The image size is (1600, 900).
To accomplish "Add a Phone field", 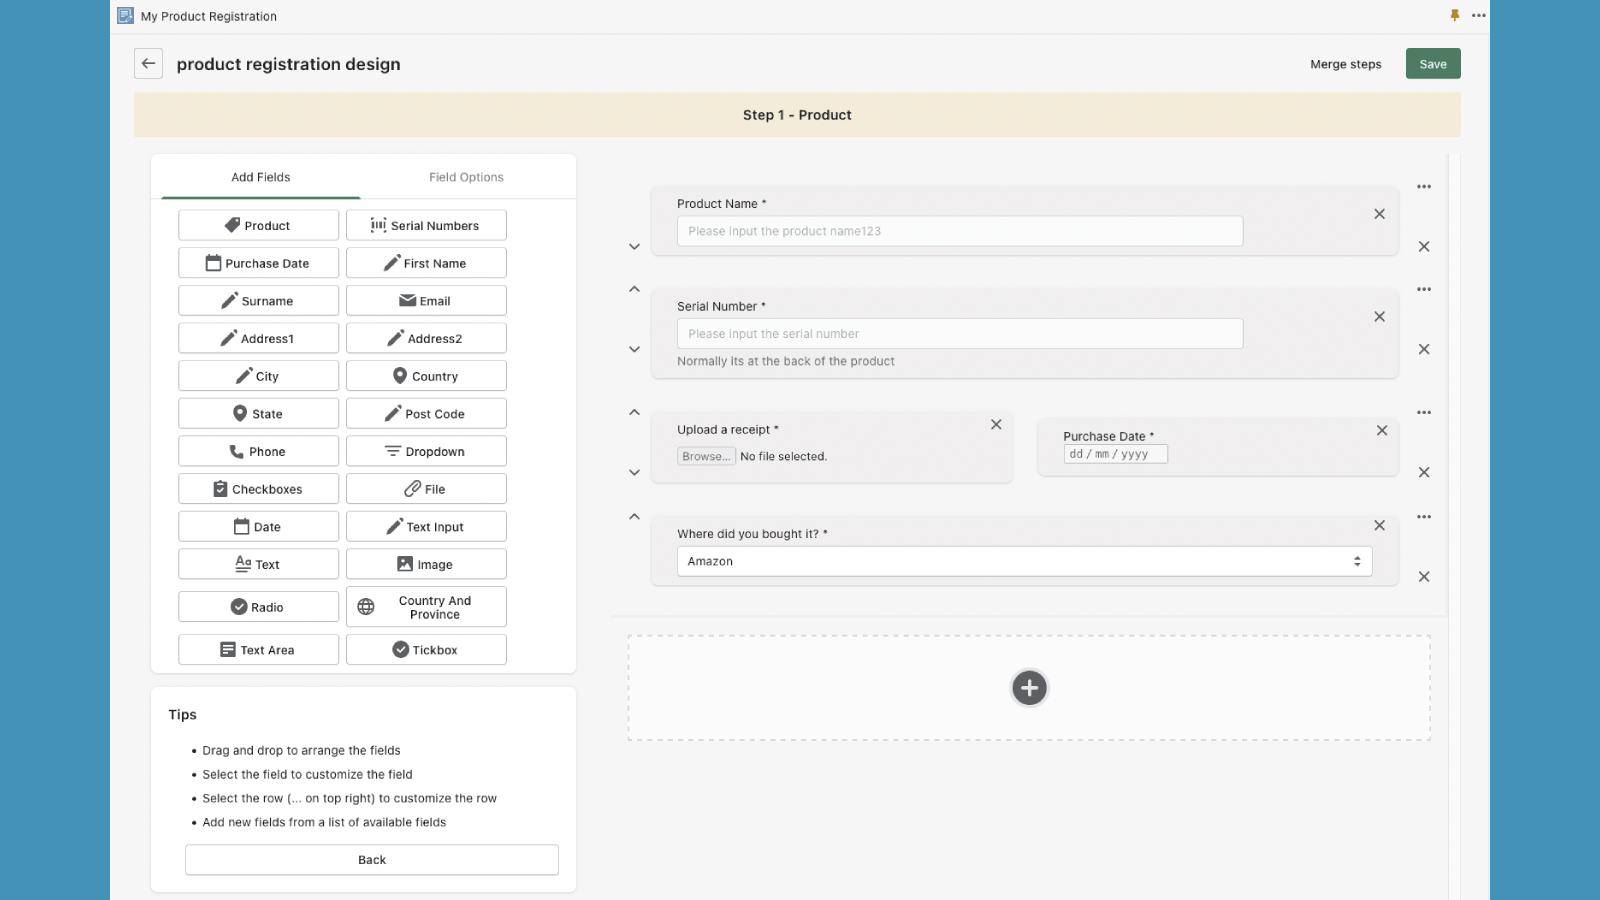I will point(258,451).
